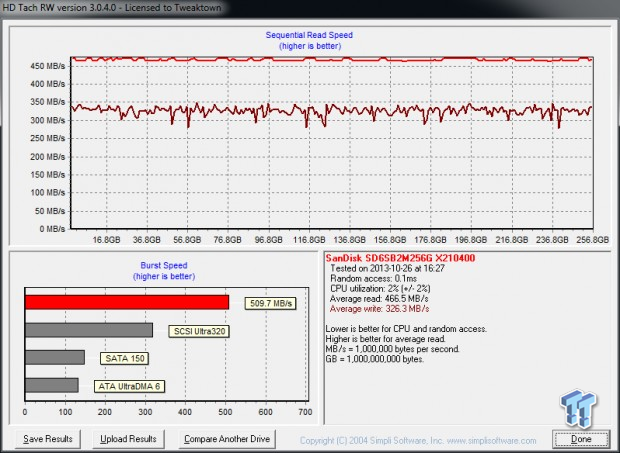Click the Average write: 326.3 MB/s line
This screenshot has height=453, width=620.
[379, 309]
